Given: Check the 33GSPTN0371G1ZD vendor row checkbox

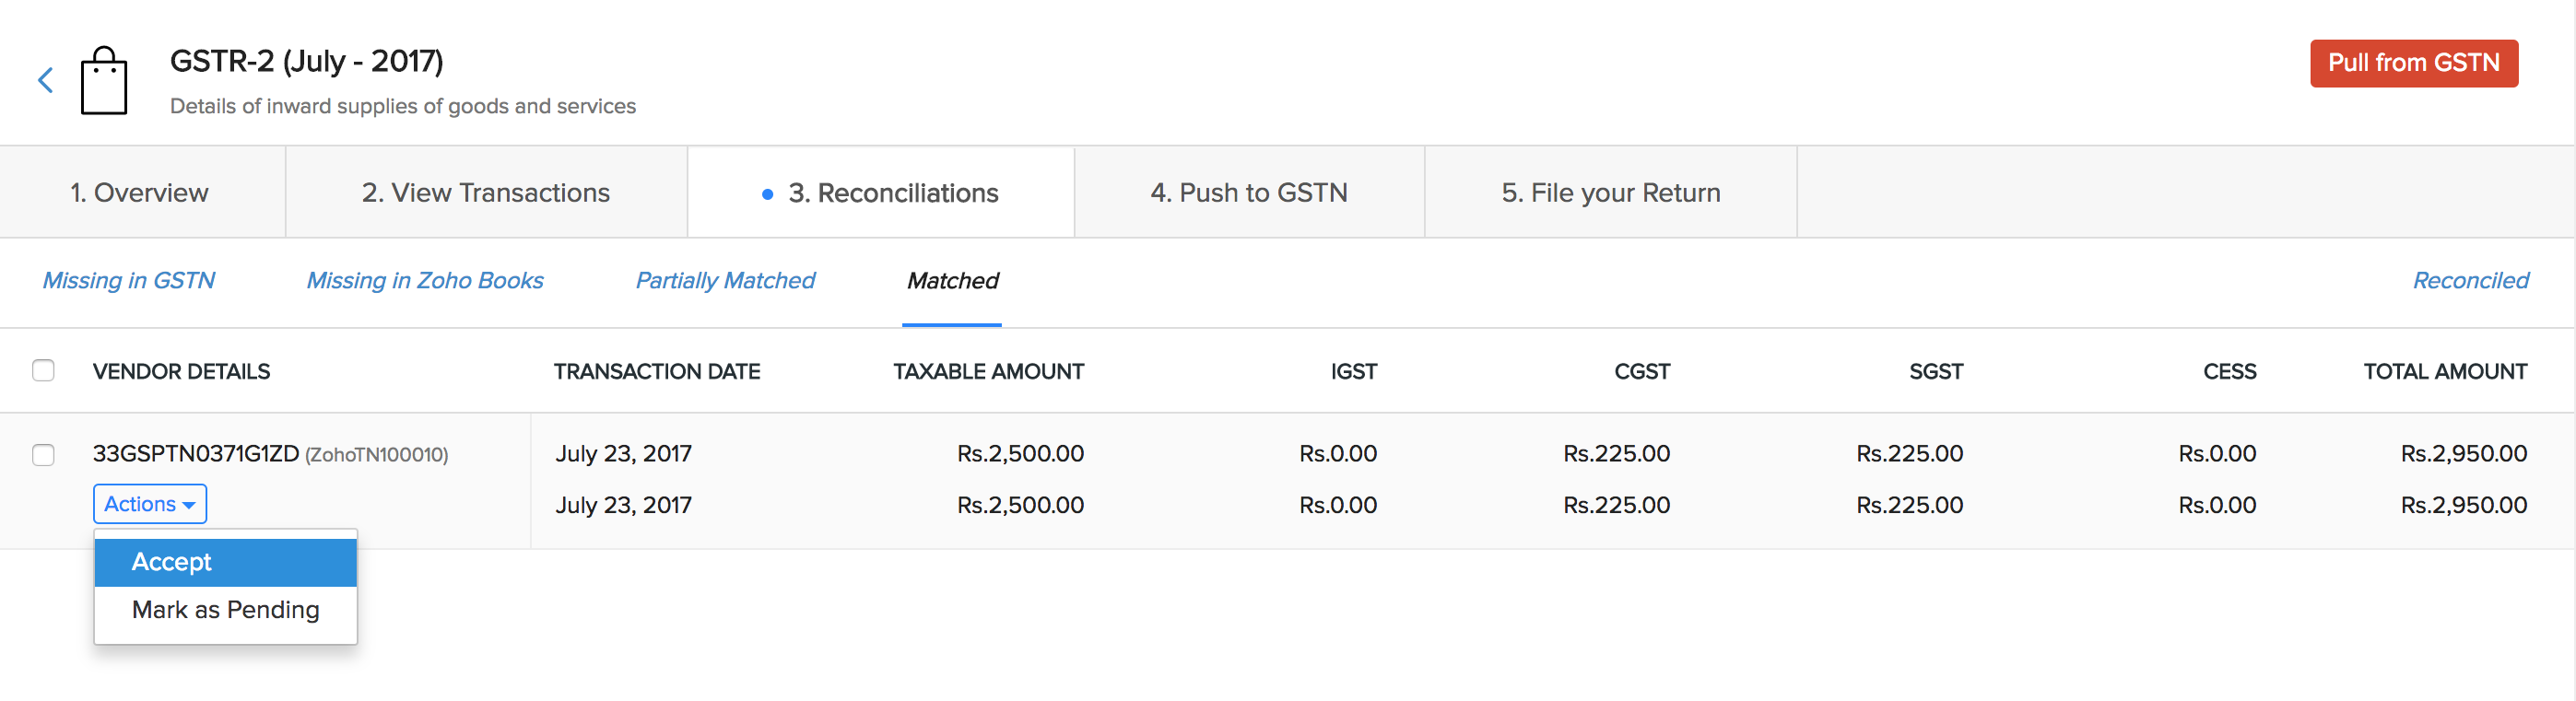Looking at the screenshot, I should tap(43, 455).
